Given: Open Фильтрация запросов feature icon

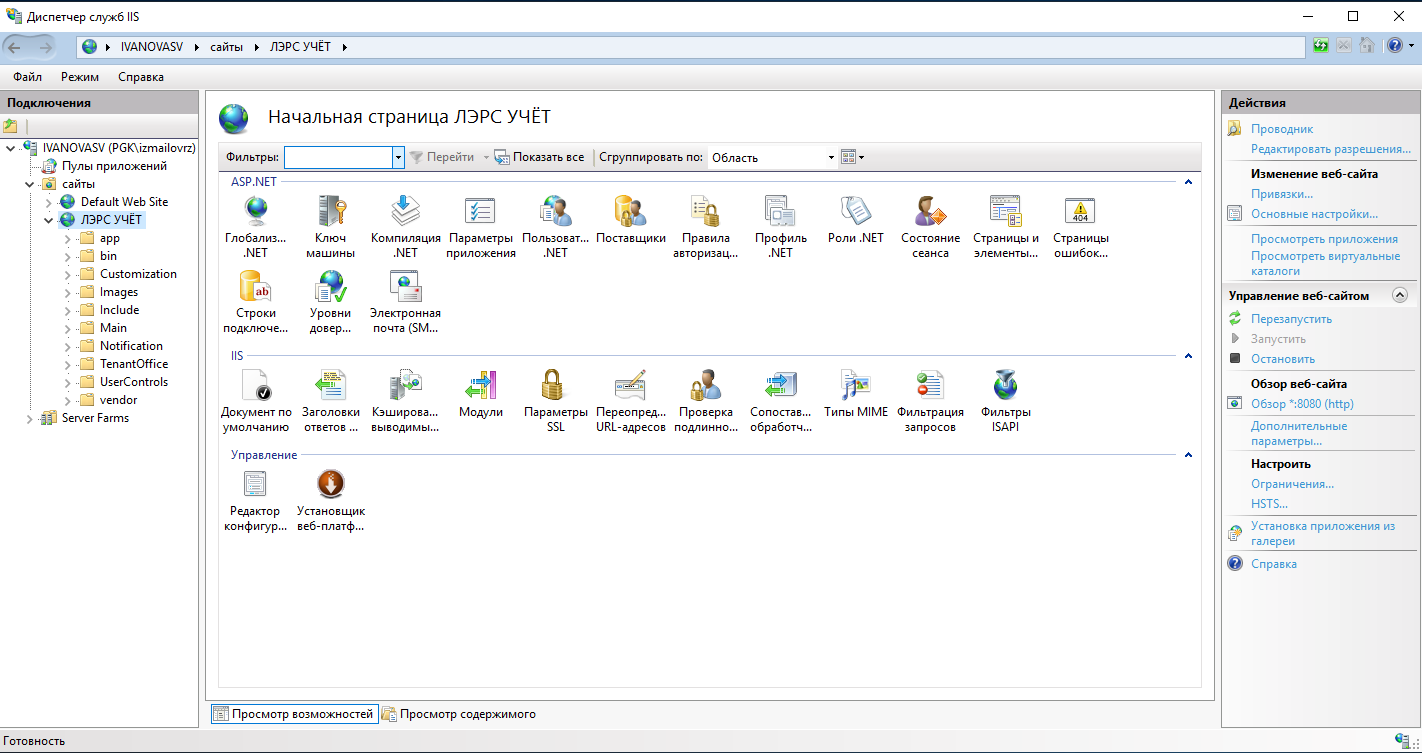Looking at the screenshot, I should point(931,385).
